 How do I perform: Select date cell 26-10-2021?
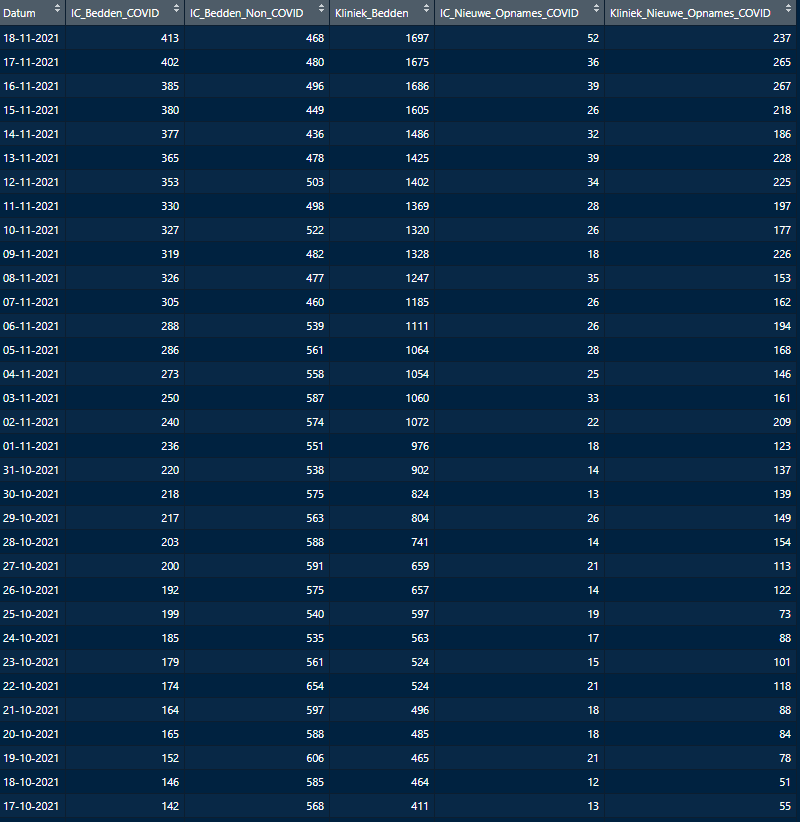click(31, 590)
